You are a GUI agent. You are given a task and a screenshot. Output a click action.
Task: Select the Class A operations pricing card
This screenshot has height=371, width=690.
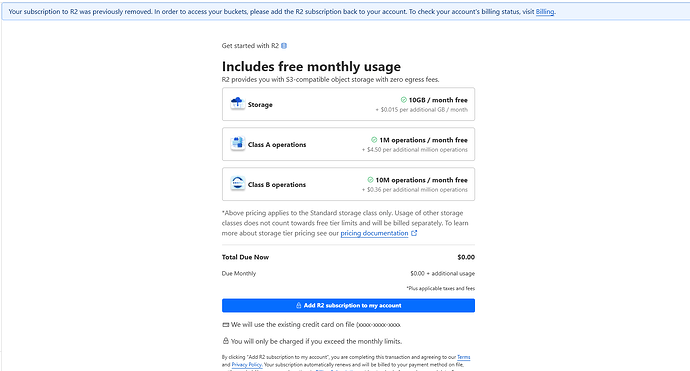pos(348,144)
